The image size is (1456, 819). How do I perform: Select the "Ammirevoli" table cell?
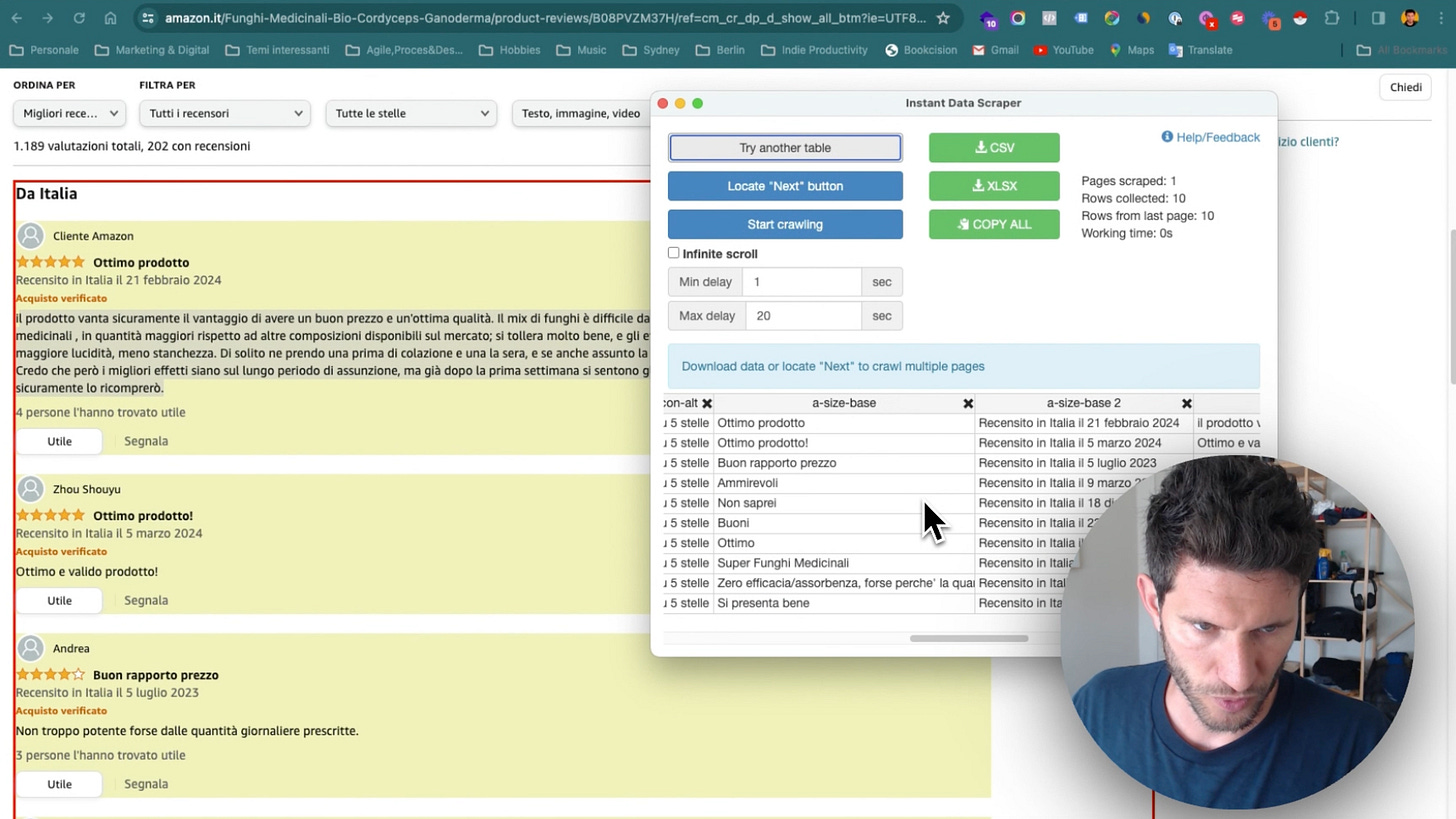click(844, 483)
